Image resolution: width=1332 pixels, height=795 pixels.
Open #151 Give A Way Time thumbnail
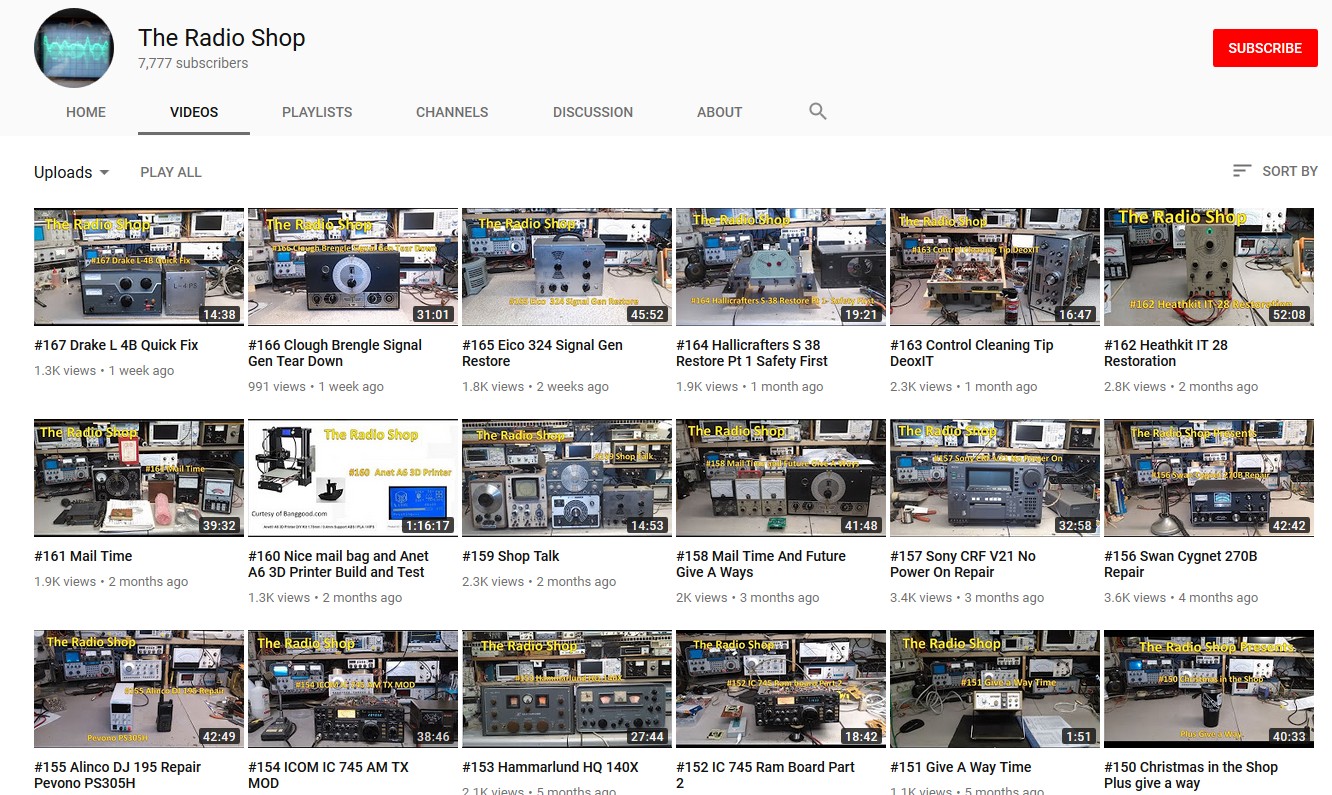click(995, 689)
